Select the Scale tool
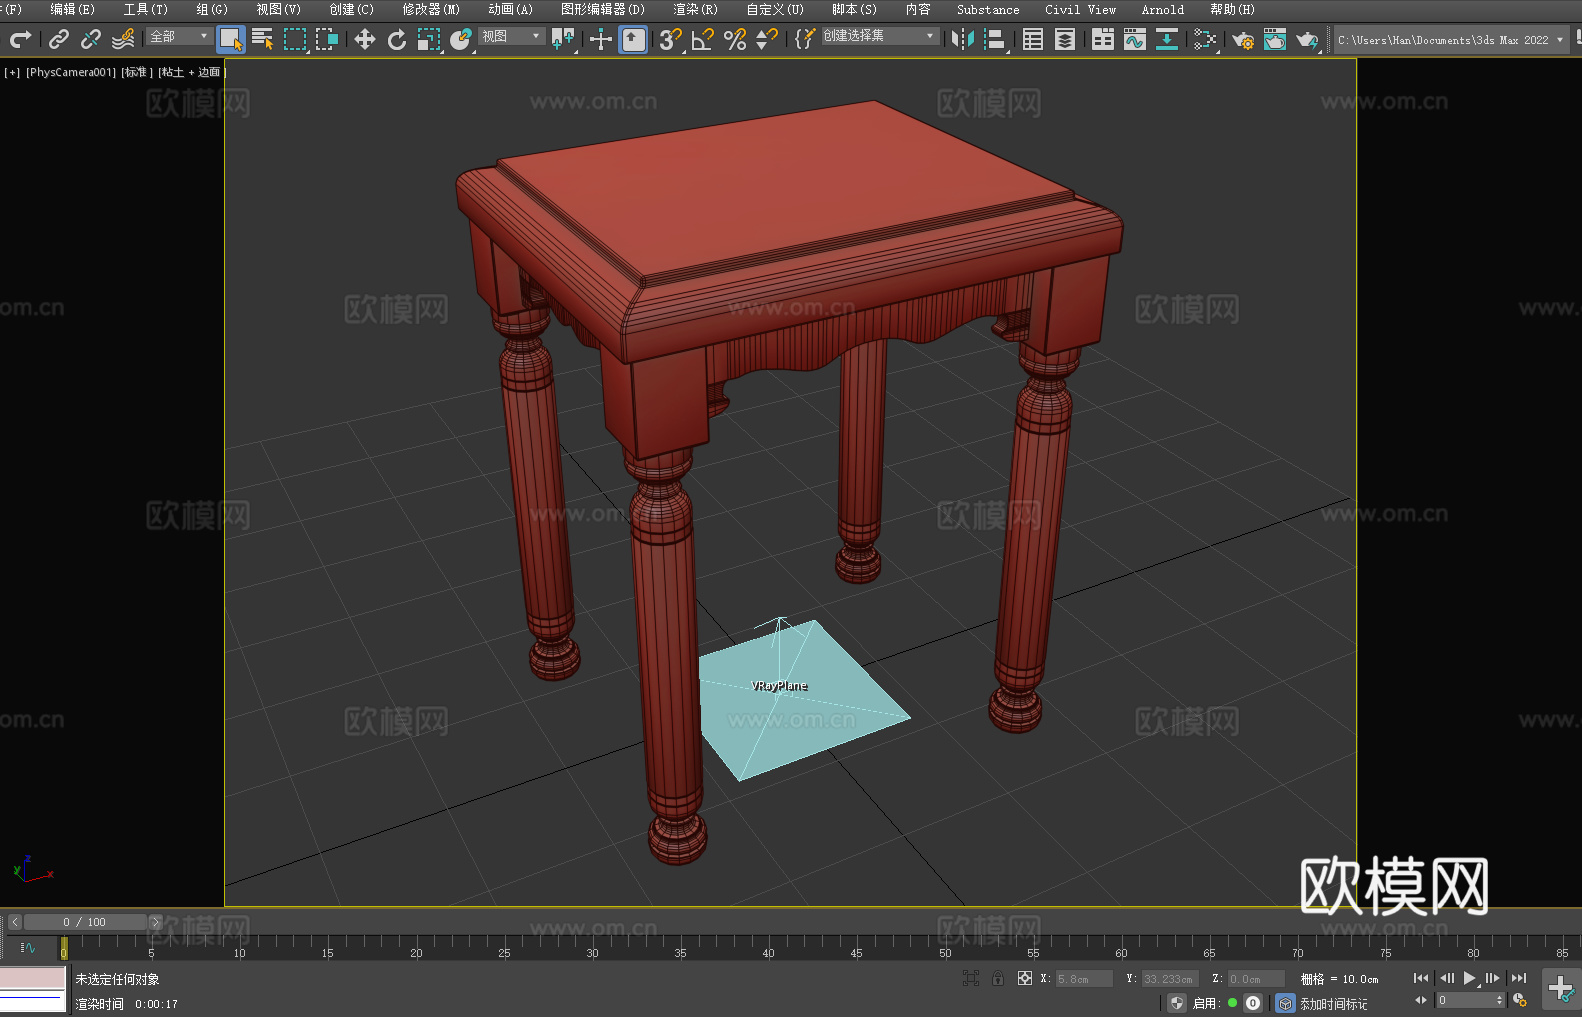This screenshot has height=1017, width=1582. pyautogui.click(x=429, y=39)
